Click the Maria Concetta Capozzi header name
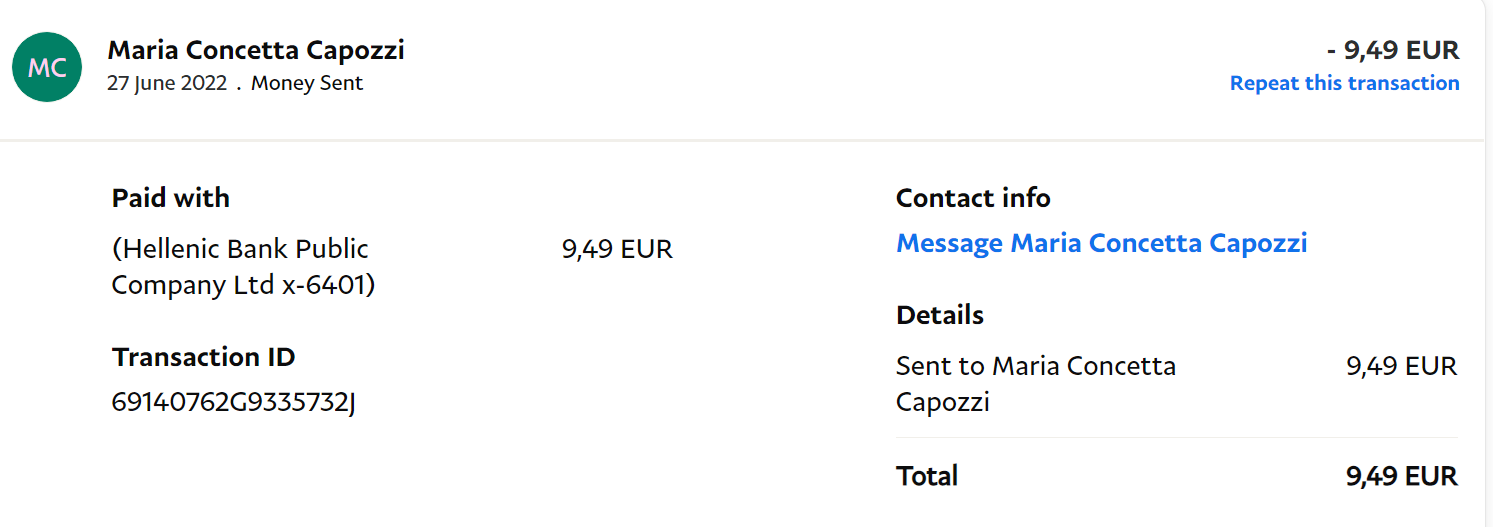The width and height of the screenshot is (1493, 527). click(256, 50)
